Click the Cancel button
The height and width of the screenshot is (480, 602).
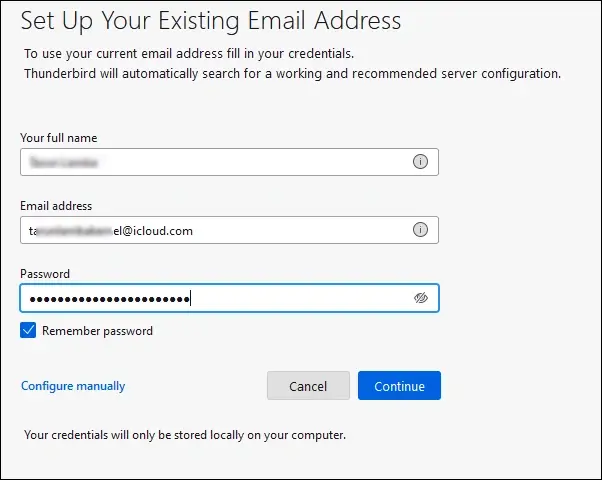point(308,386)
